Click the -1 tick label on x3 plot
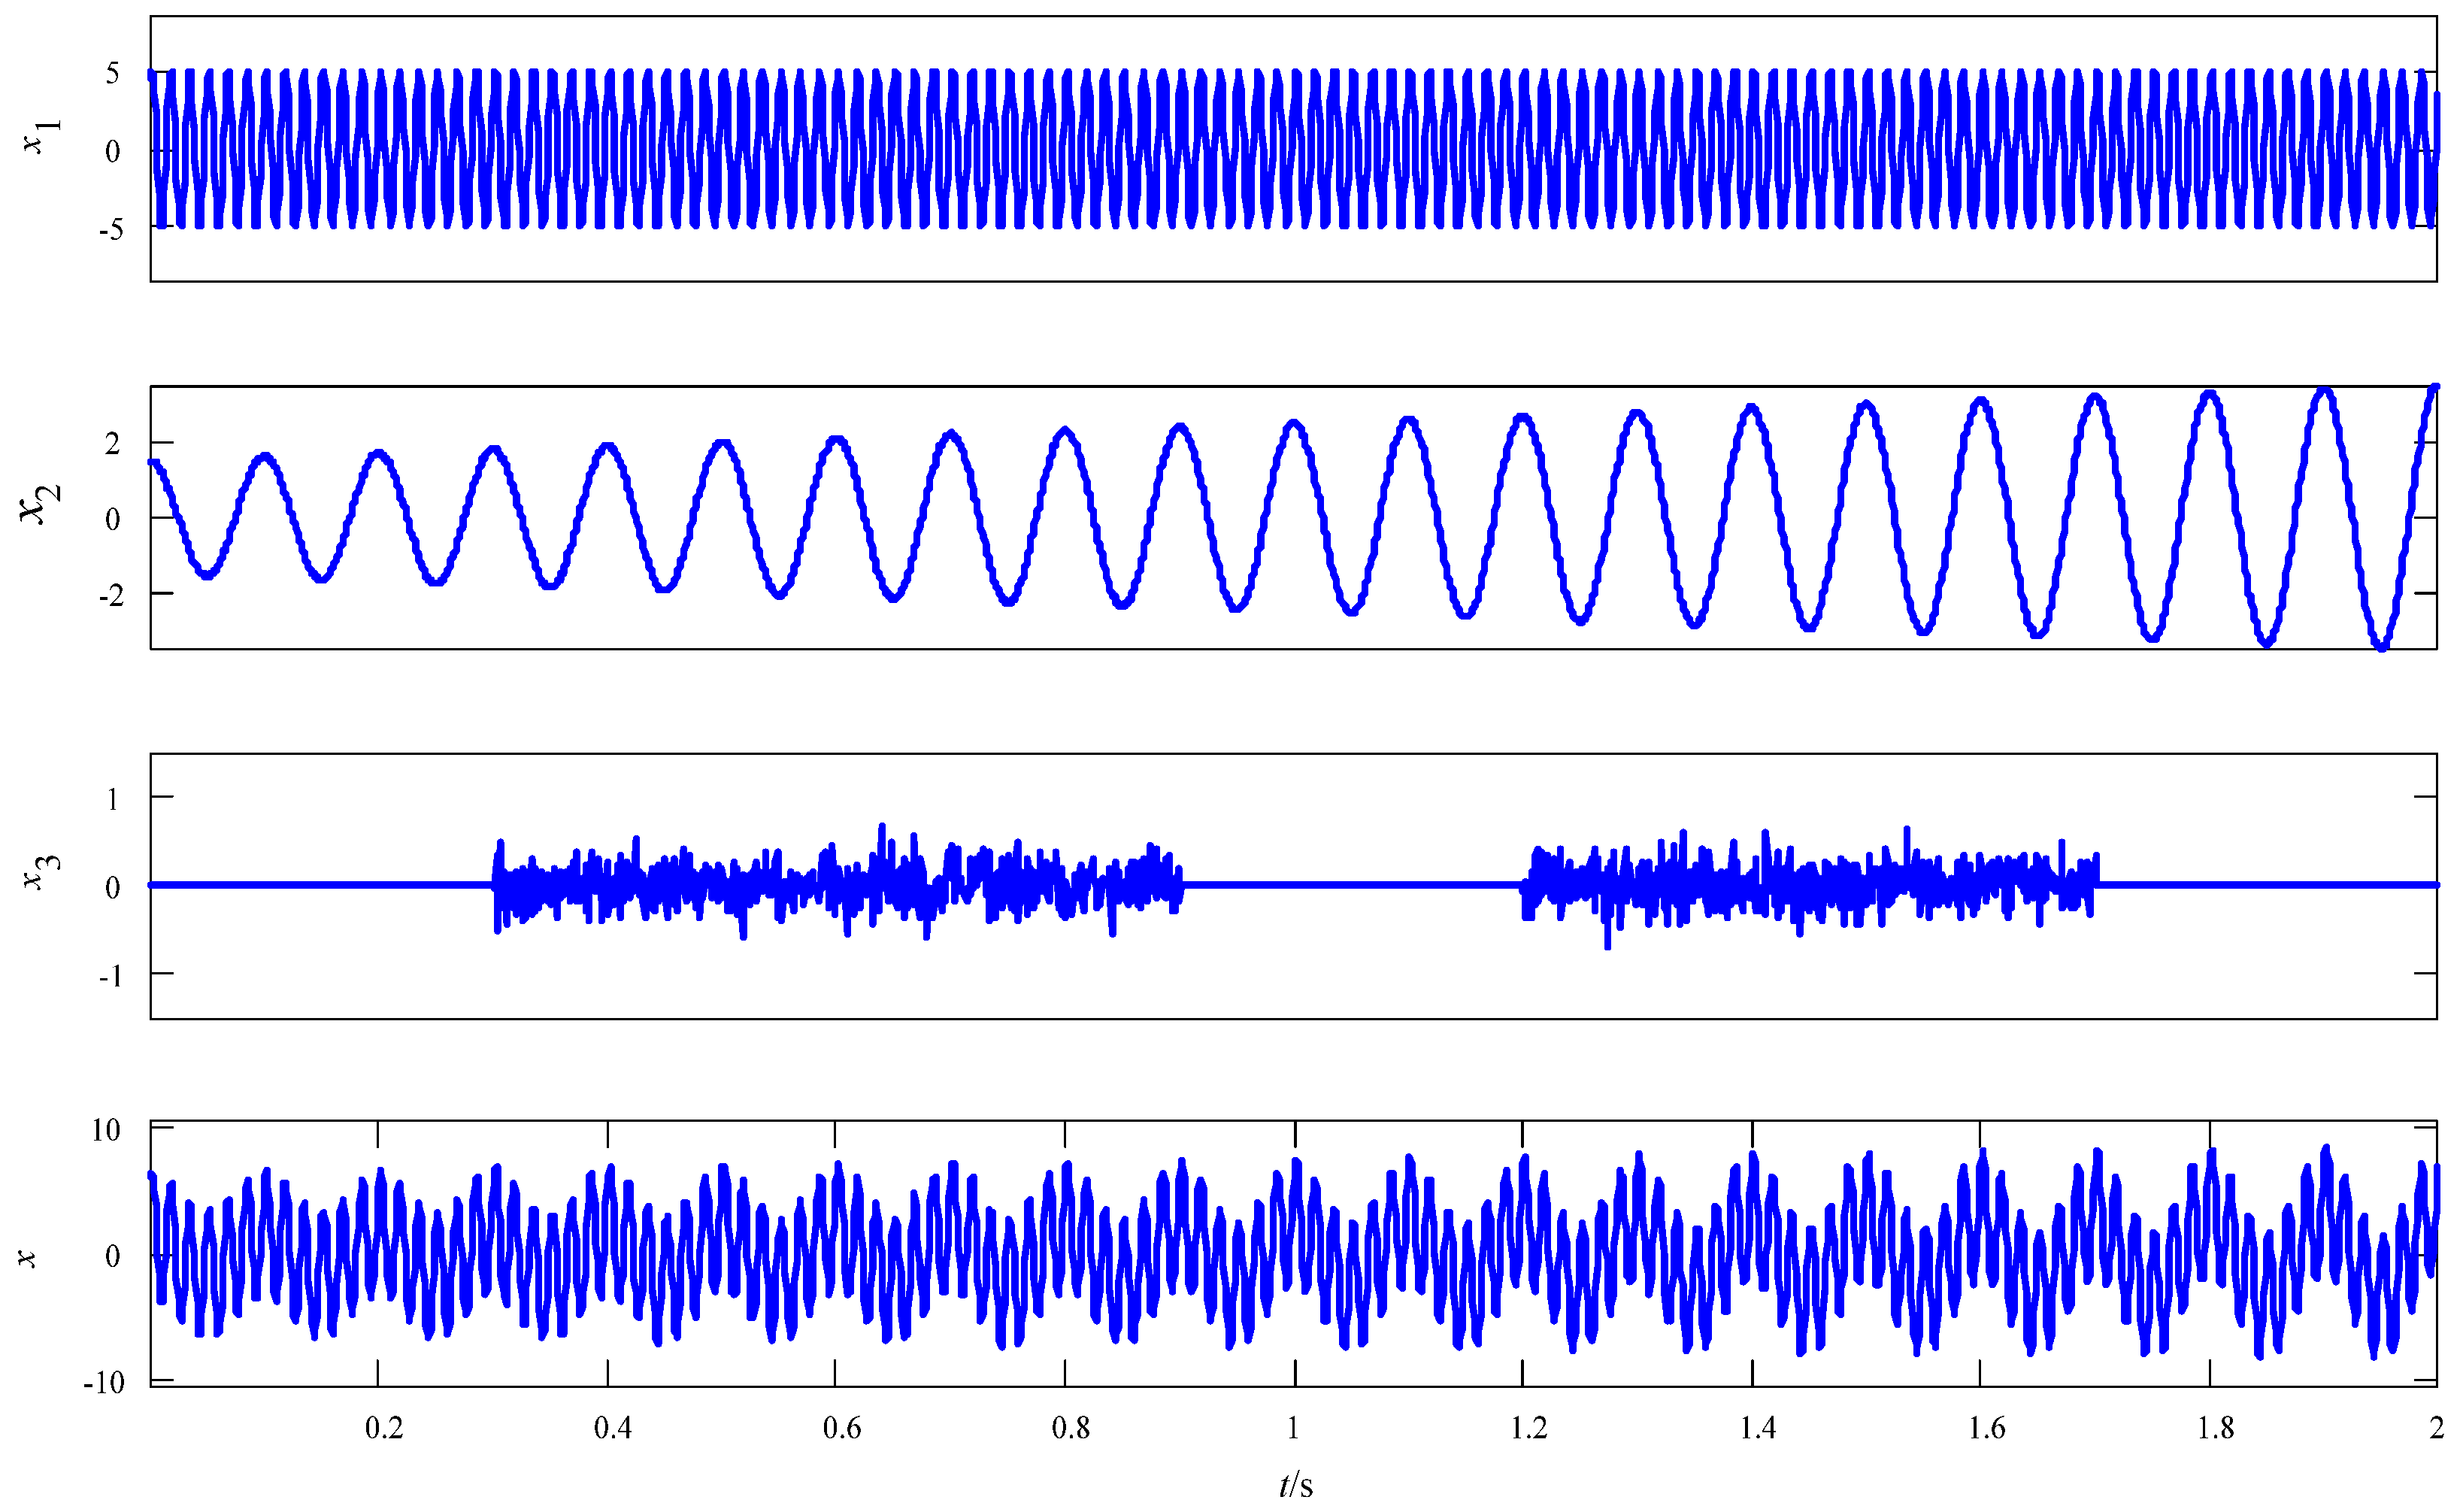2463x1512 pixels. click(x=111, y=976)
